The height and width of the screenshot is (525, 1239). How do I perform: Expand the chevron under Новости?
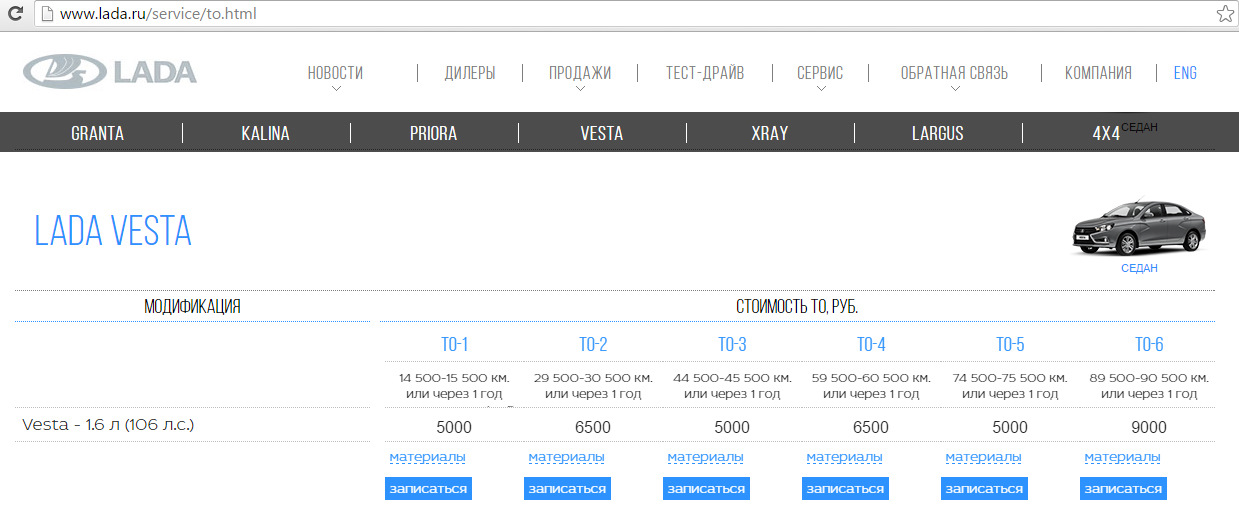click(336, 89)
